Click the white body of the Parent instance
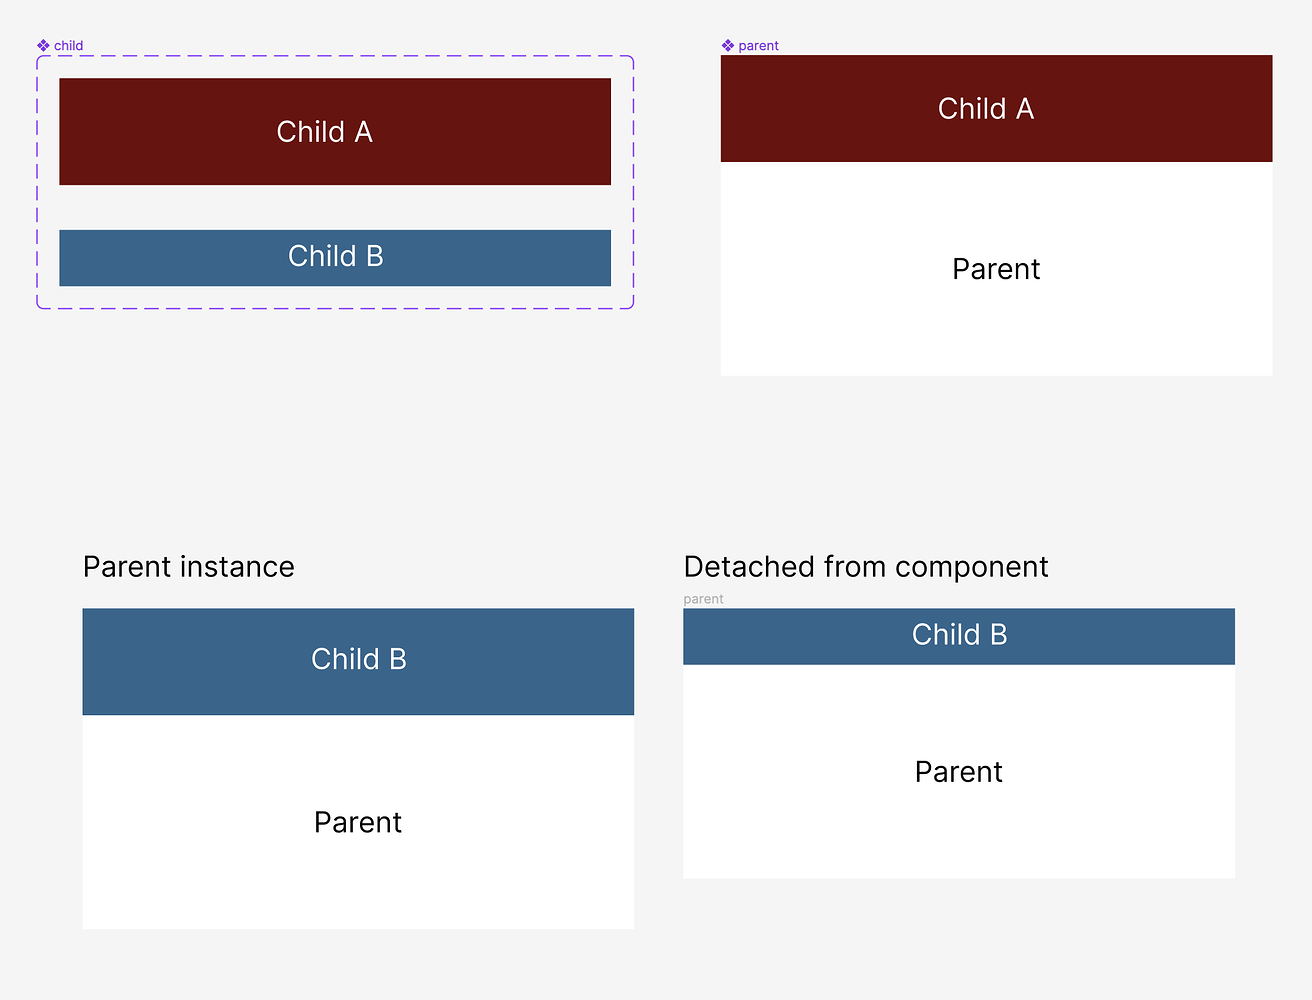Screen dimensions: 1312x1000 358,880
